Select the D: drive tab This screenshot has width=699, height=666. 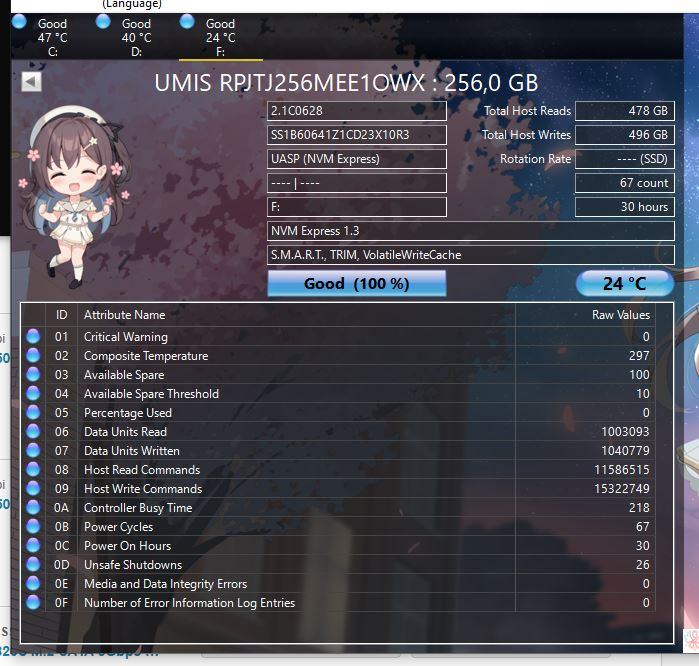tap(136, 37)
